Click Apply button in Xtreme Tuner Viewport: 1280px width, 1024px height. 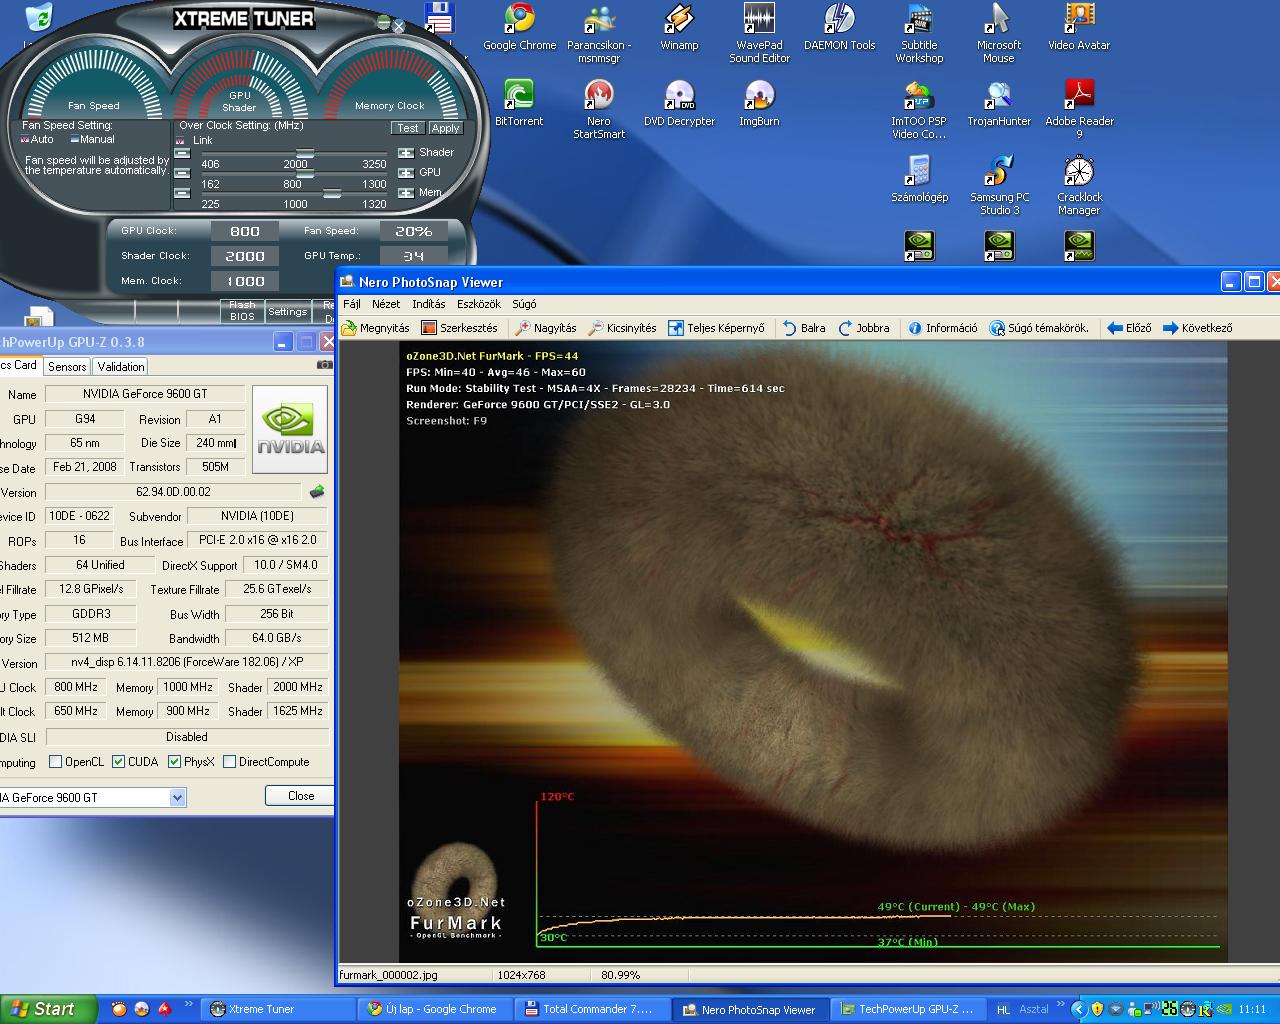445,128
